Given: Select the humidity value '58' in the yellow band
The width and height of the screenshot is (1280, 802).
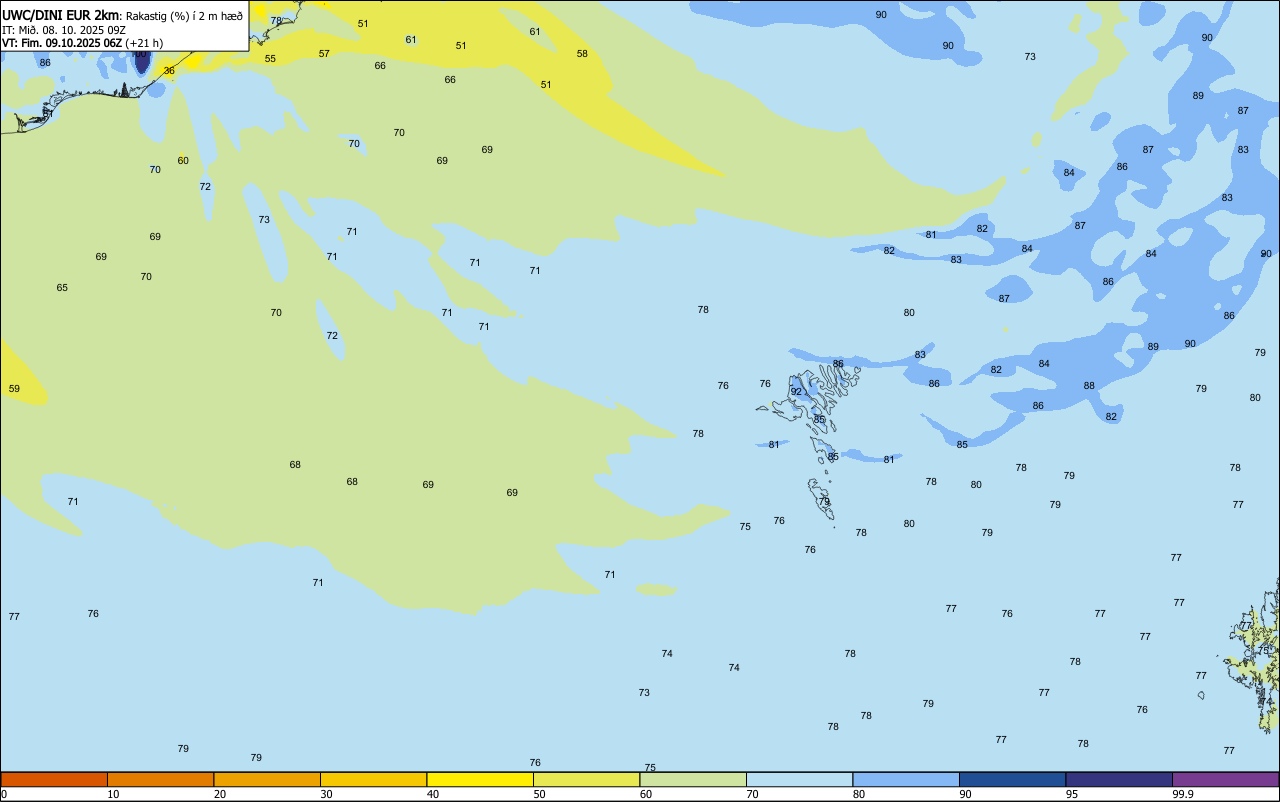Looking at the screenshot, I should (x=582, y=54).
